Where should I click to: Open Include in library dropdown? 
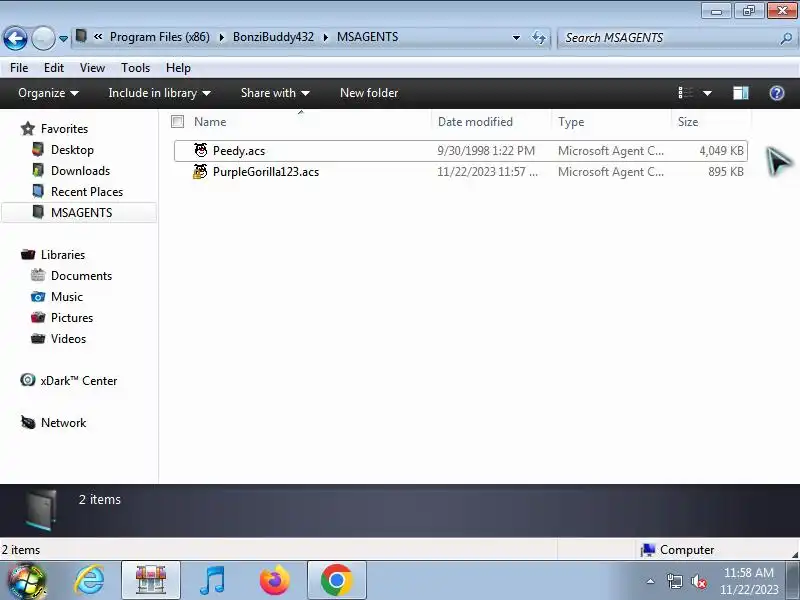[159, 93]
